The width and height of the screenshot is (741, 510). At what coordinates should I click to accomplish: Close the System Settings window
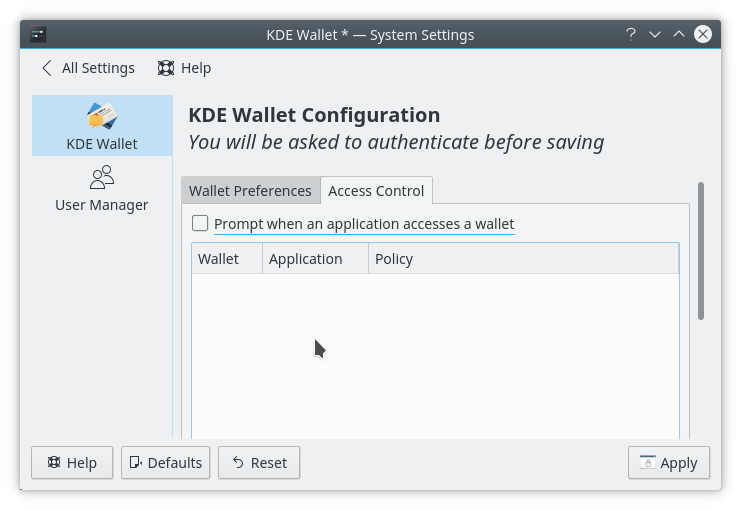703,34
